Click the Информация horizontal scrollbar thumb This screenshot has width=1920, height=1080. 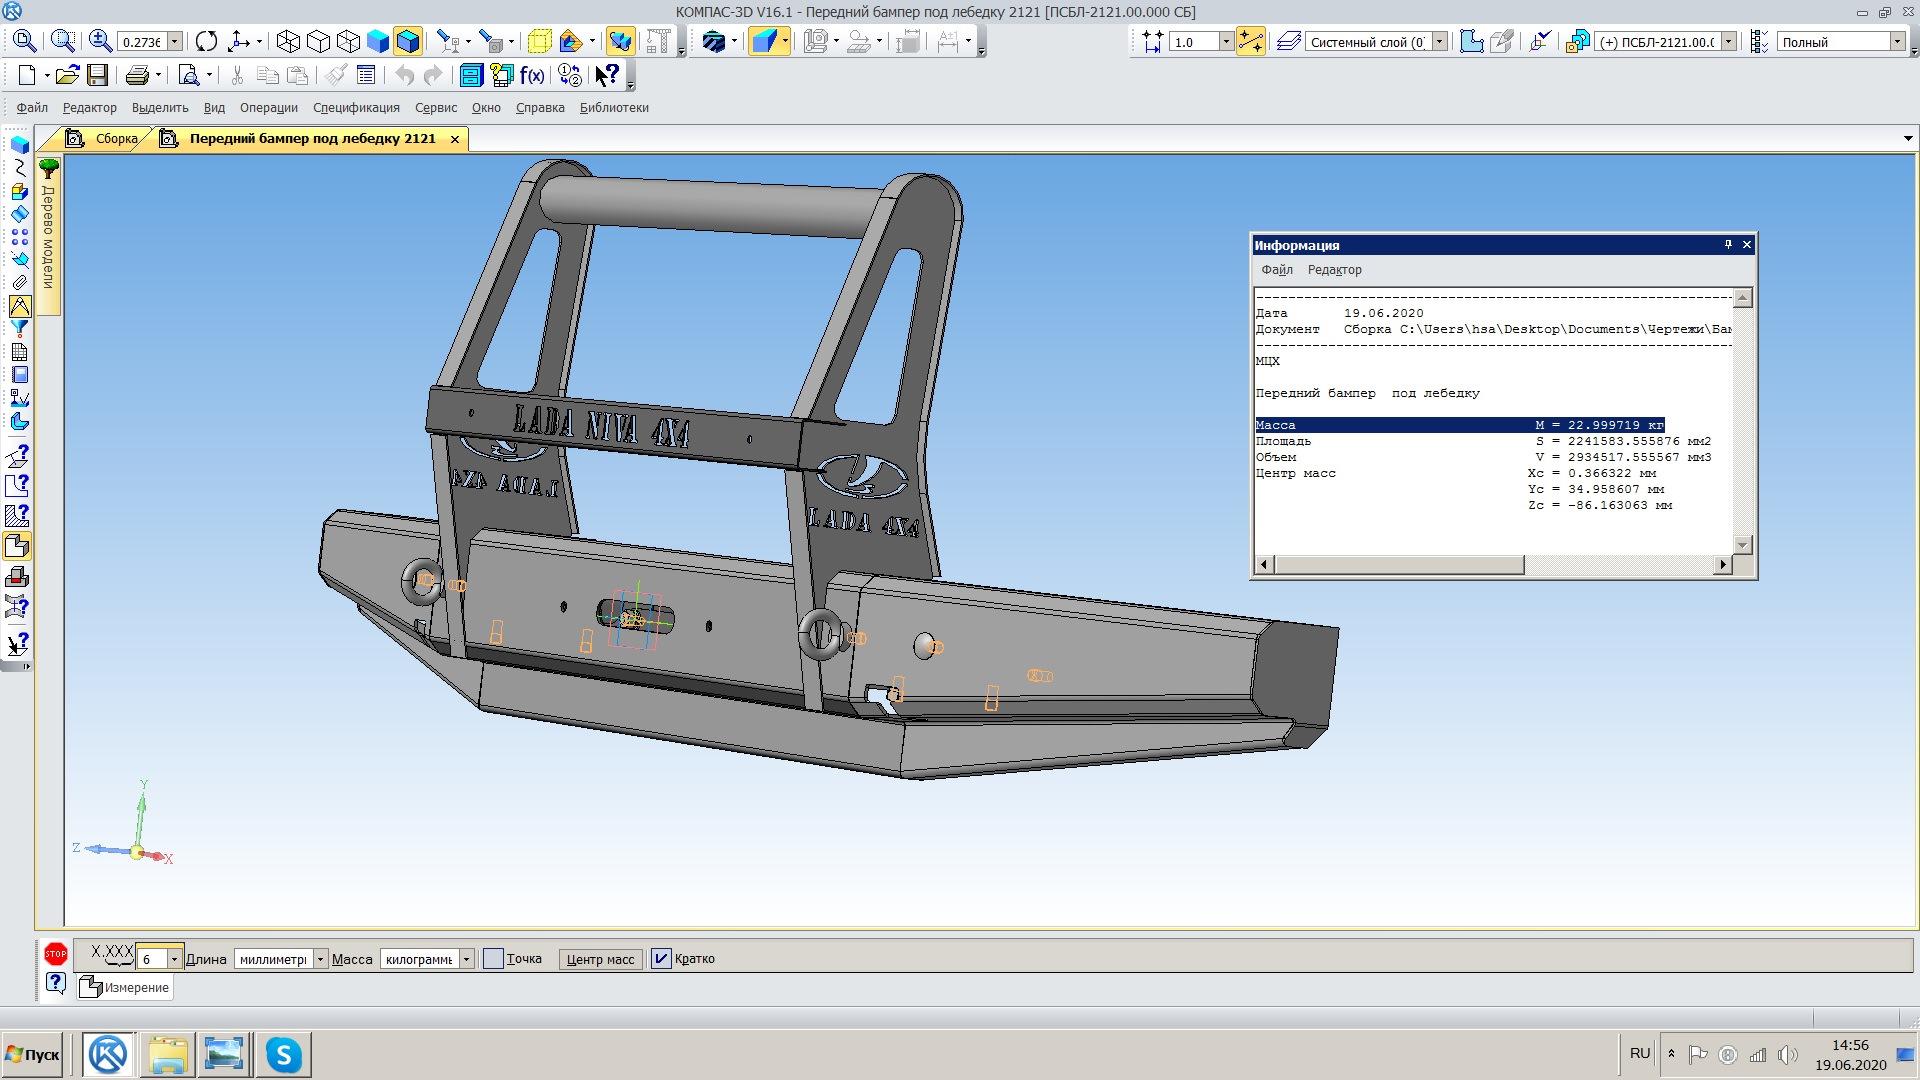[1400, 565]
